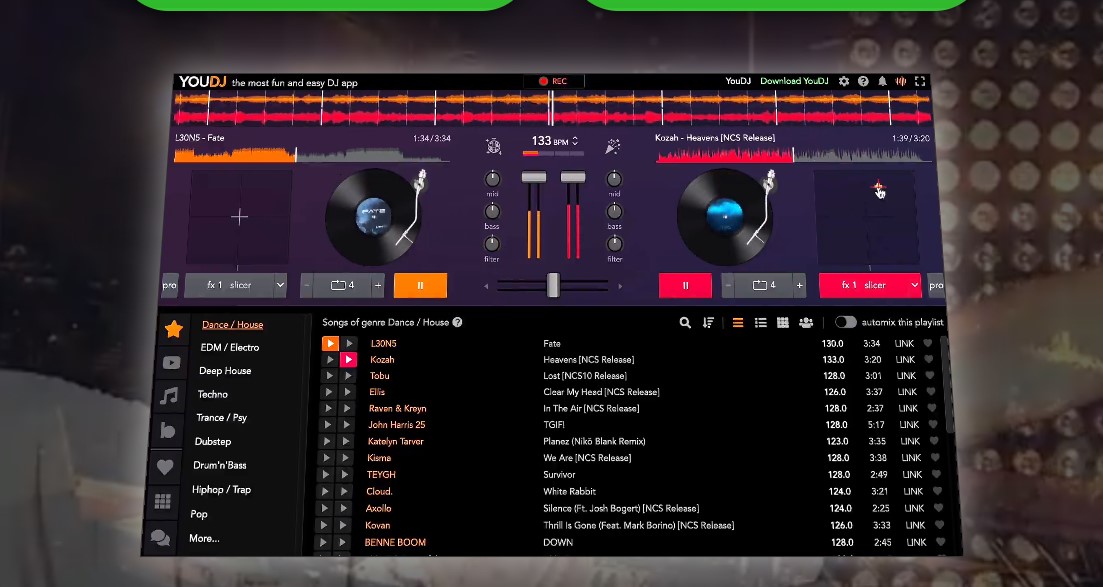Expand More... genres list
The width and height of the screenshot is (1103, 587).
pos(205,538)
